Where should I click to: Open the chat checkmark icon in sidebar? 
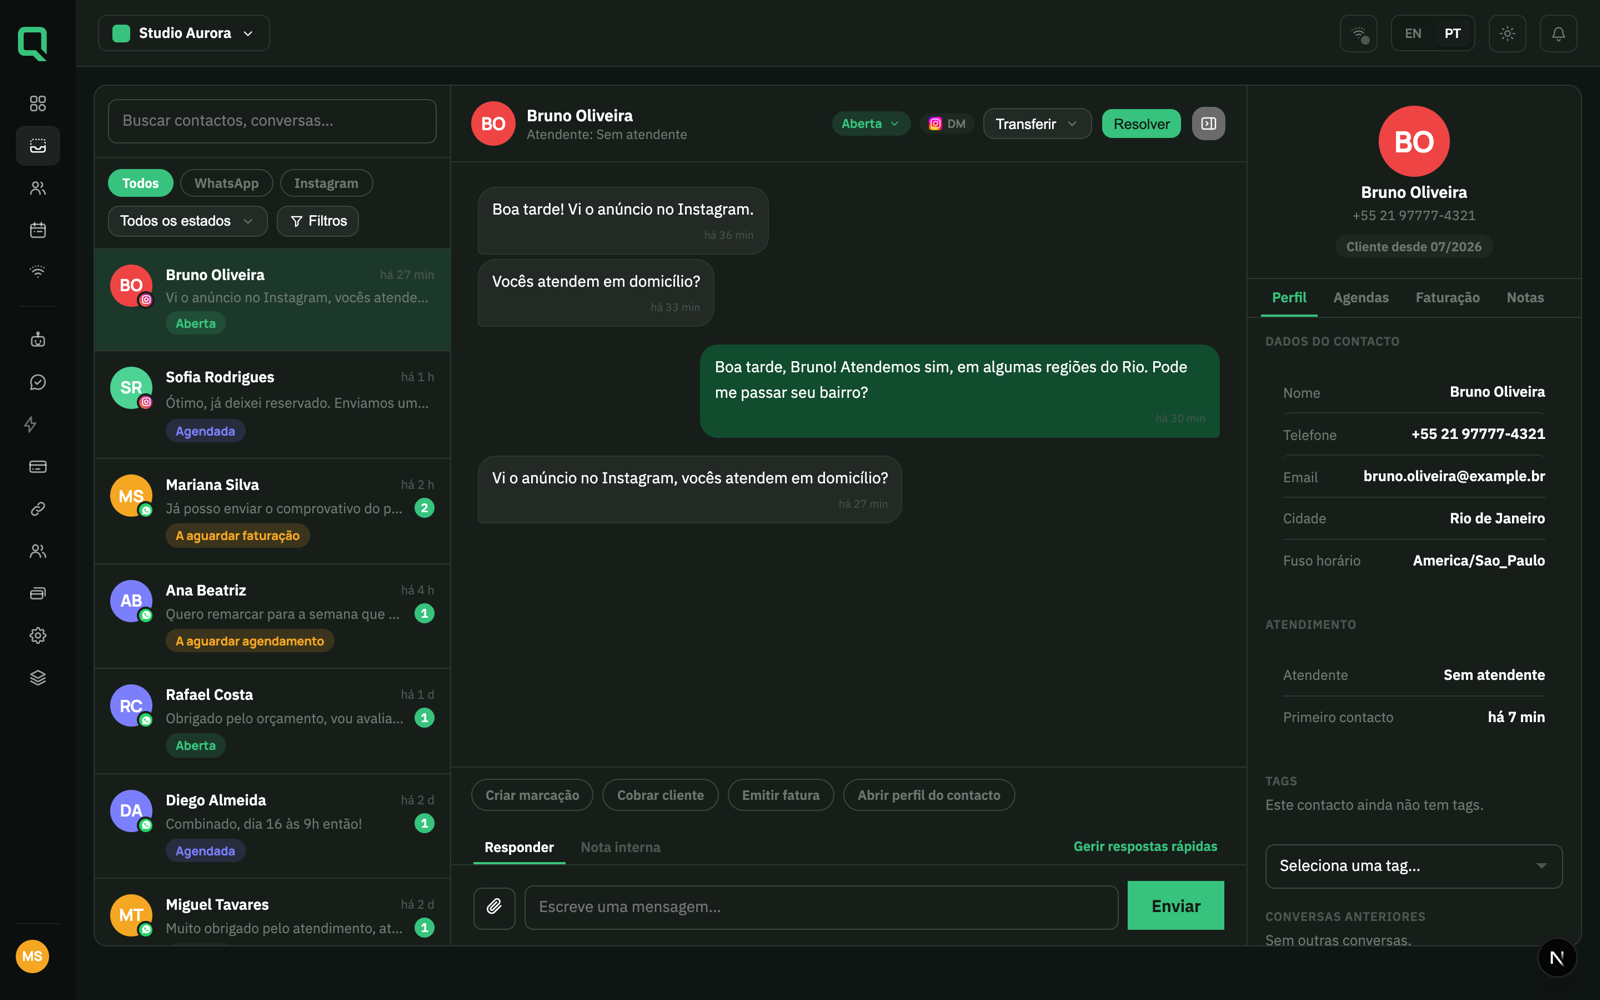pyautogui.click(x=38, y=382)
